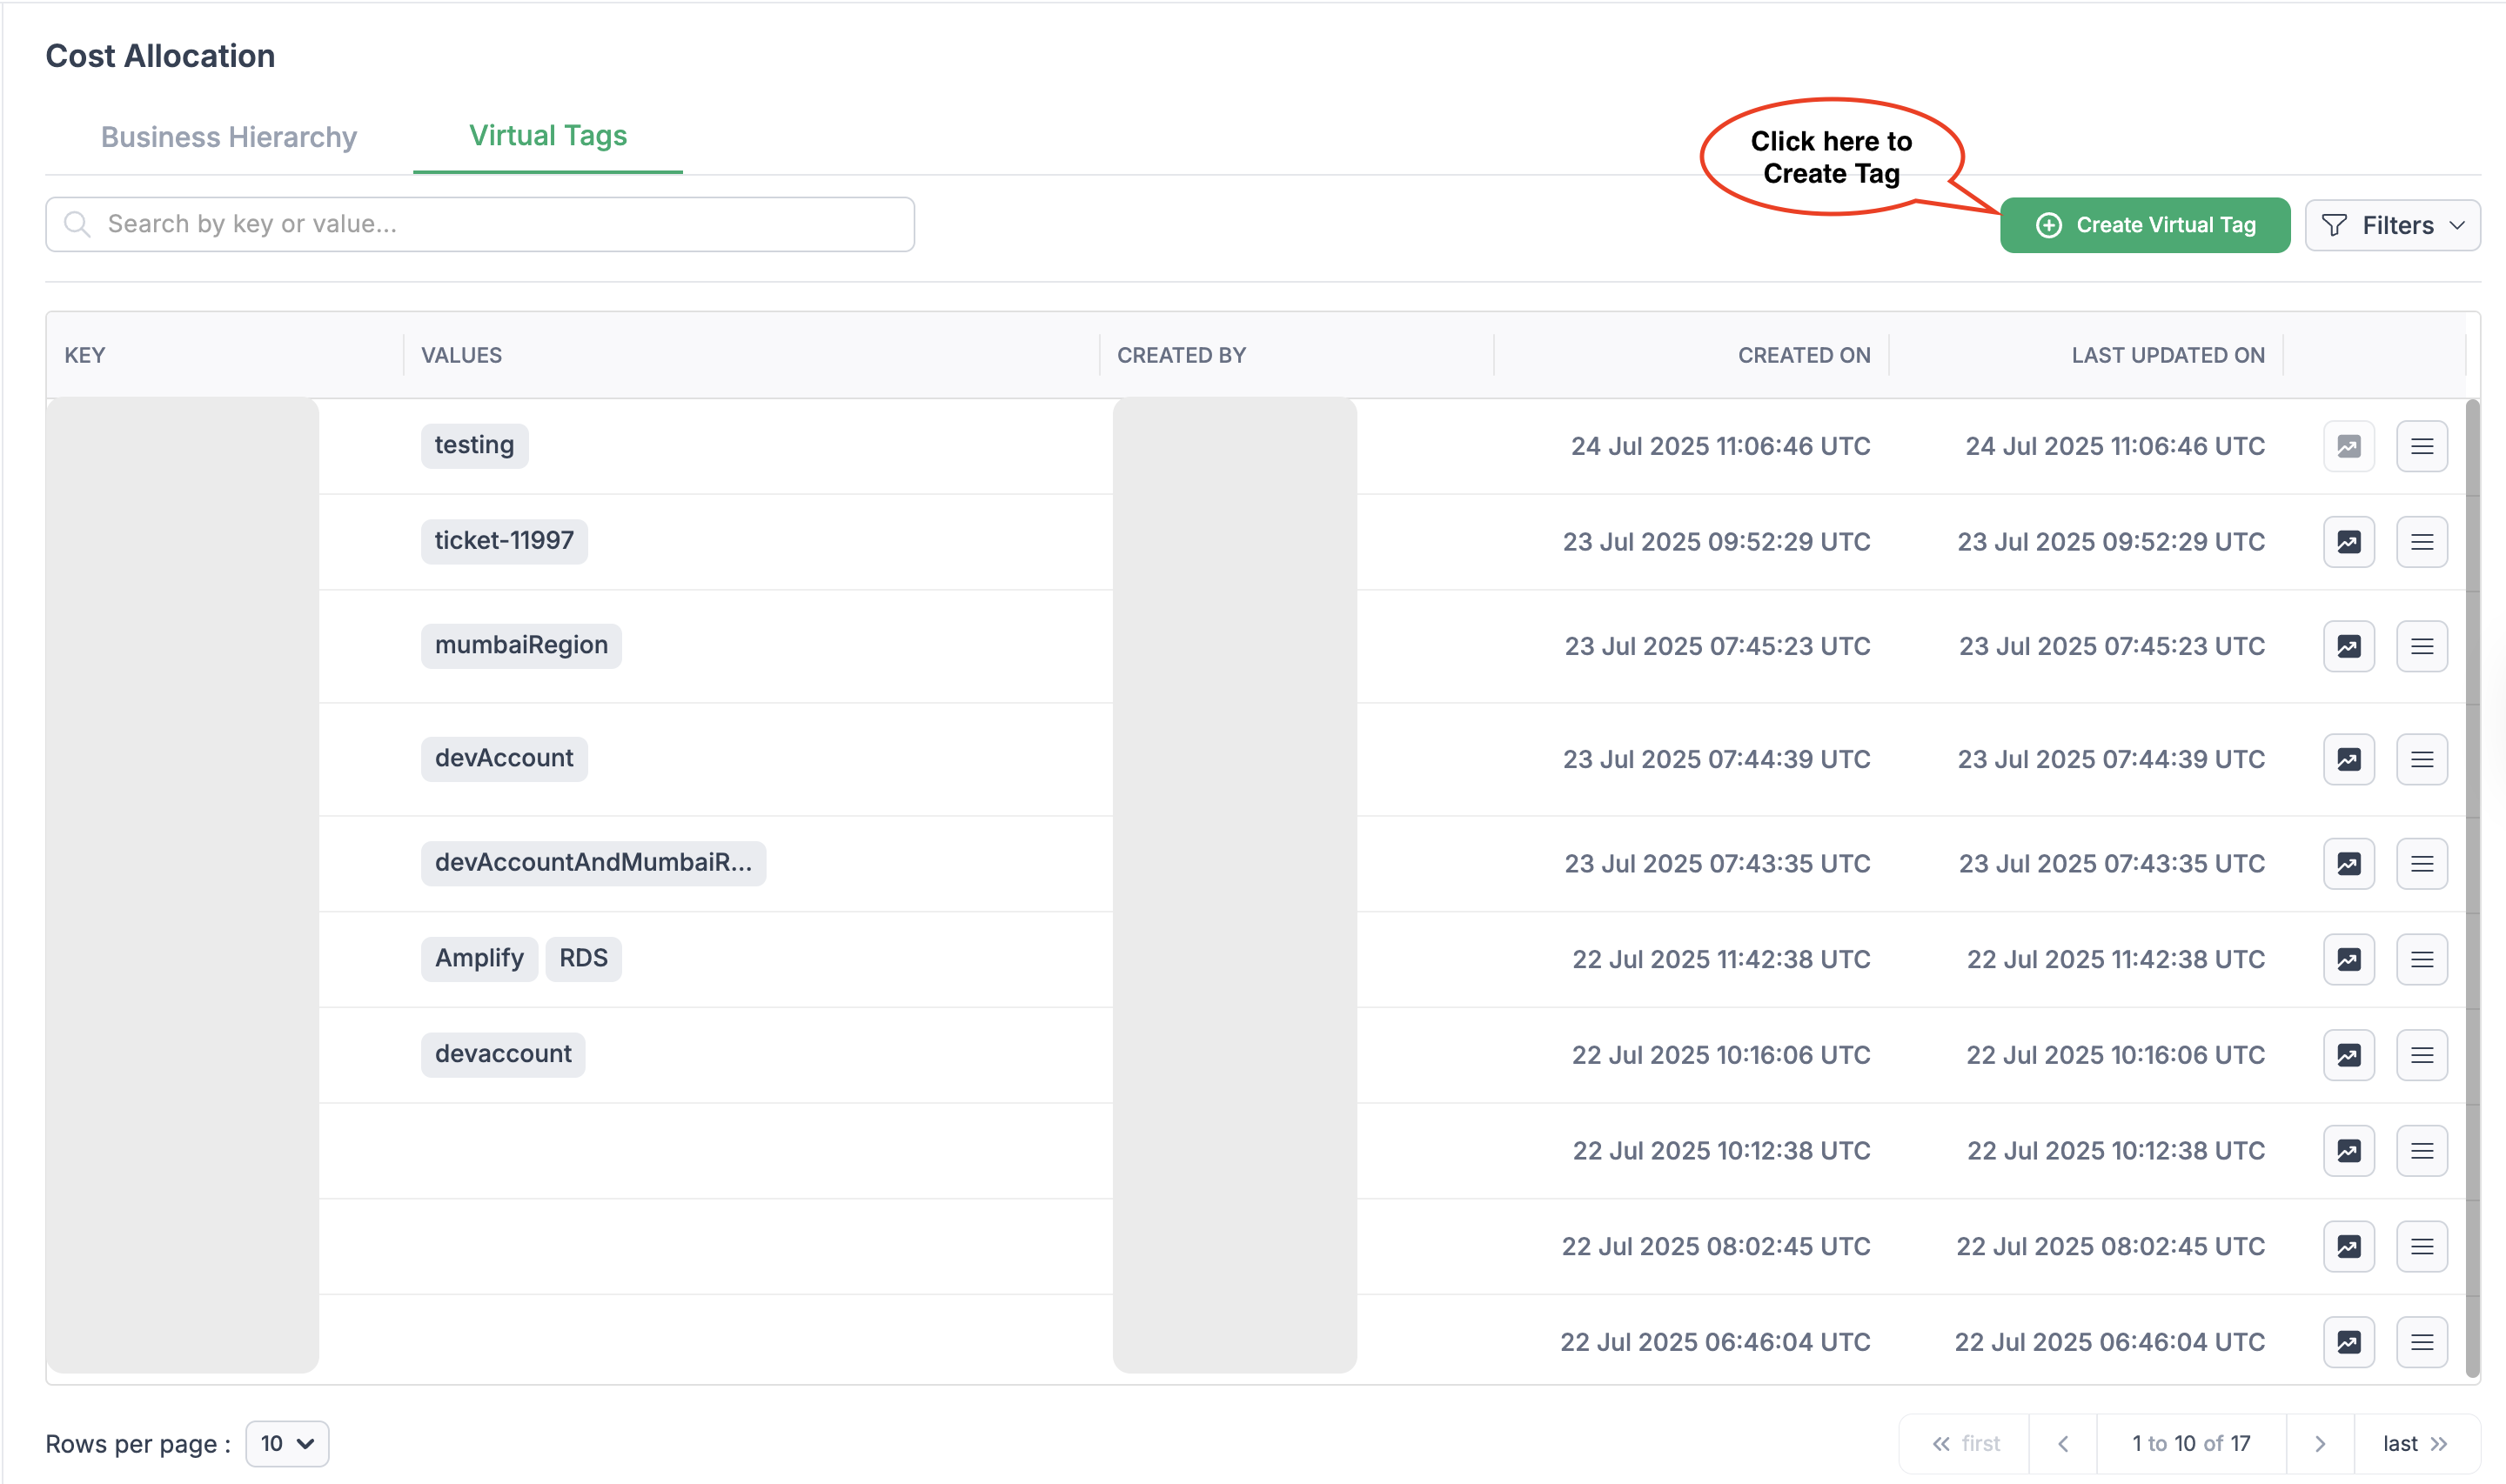
Task: Go to next page with right chevron
Action: [x=2320, y=1443]
